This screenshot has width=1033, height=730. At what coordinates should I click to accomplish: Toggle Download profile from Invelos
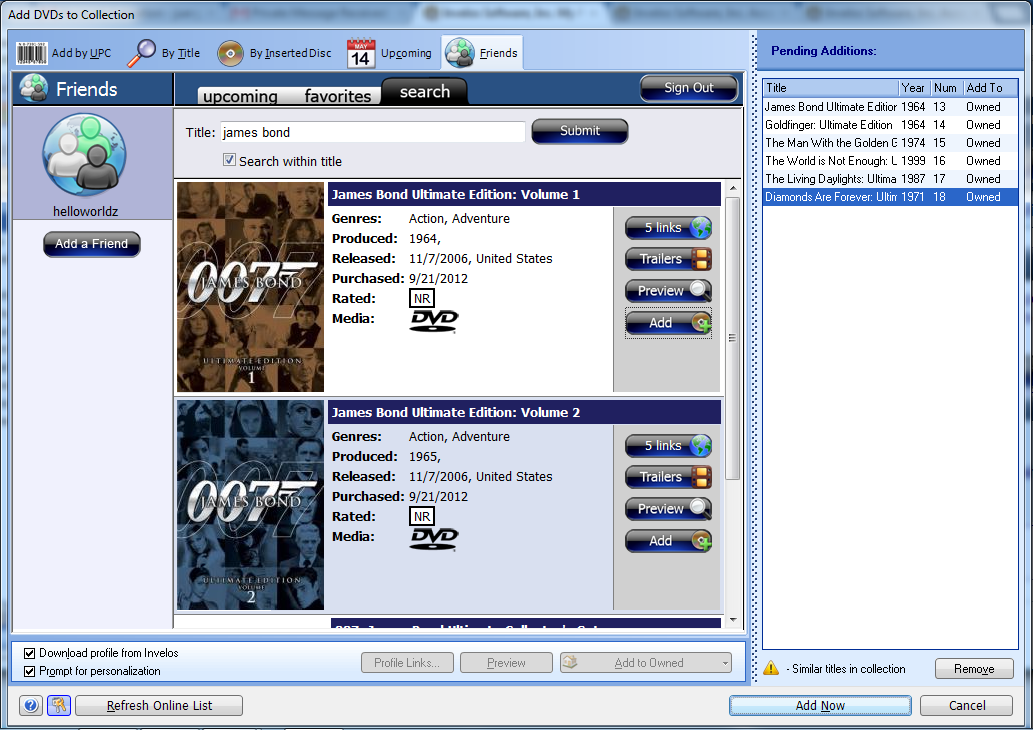coord(29,653)
